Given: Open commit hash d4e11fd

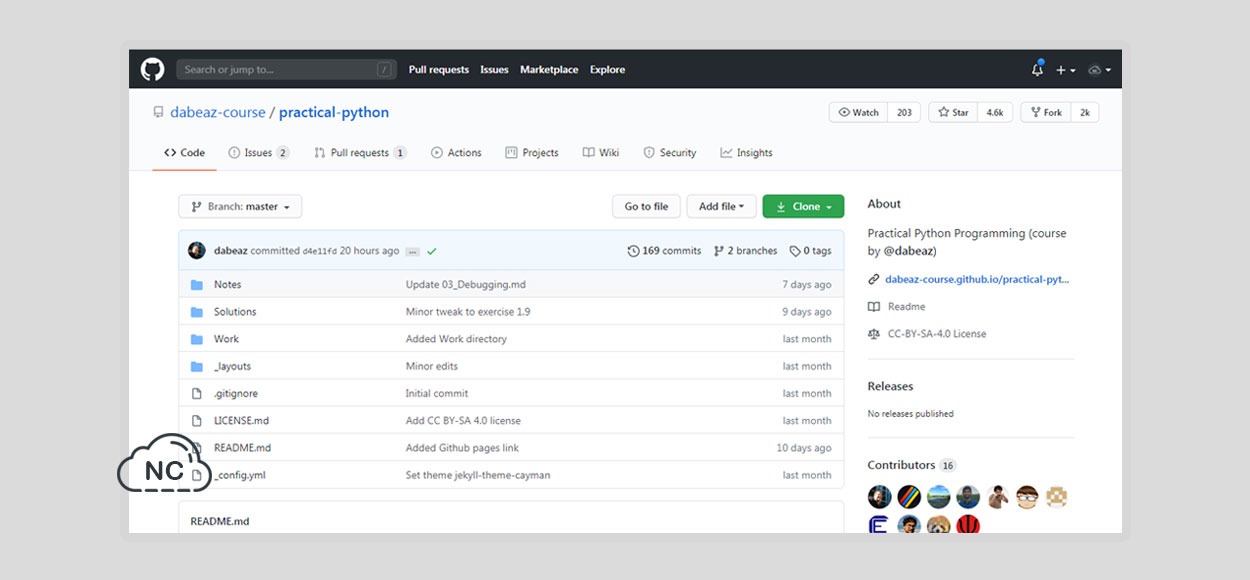Looking at the screenshot, I should [x=320, y=251].
